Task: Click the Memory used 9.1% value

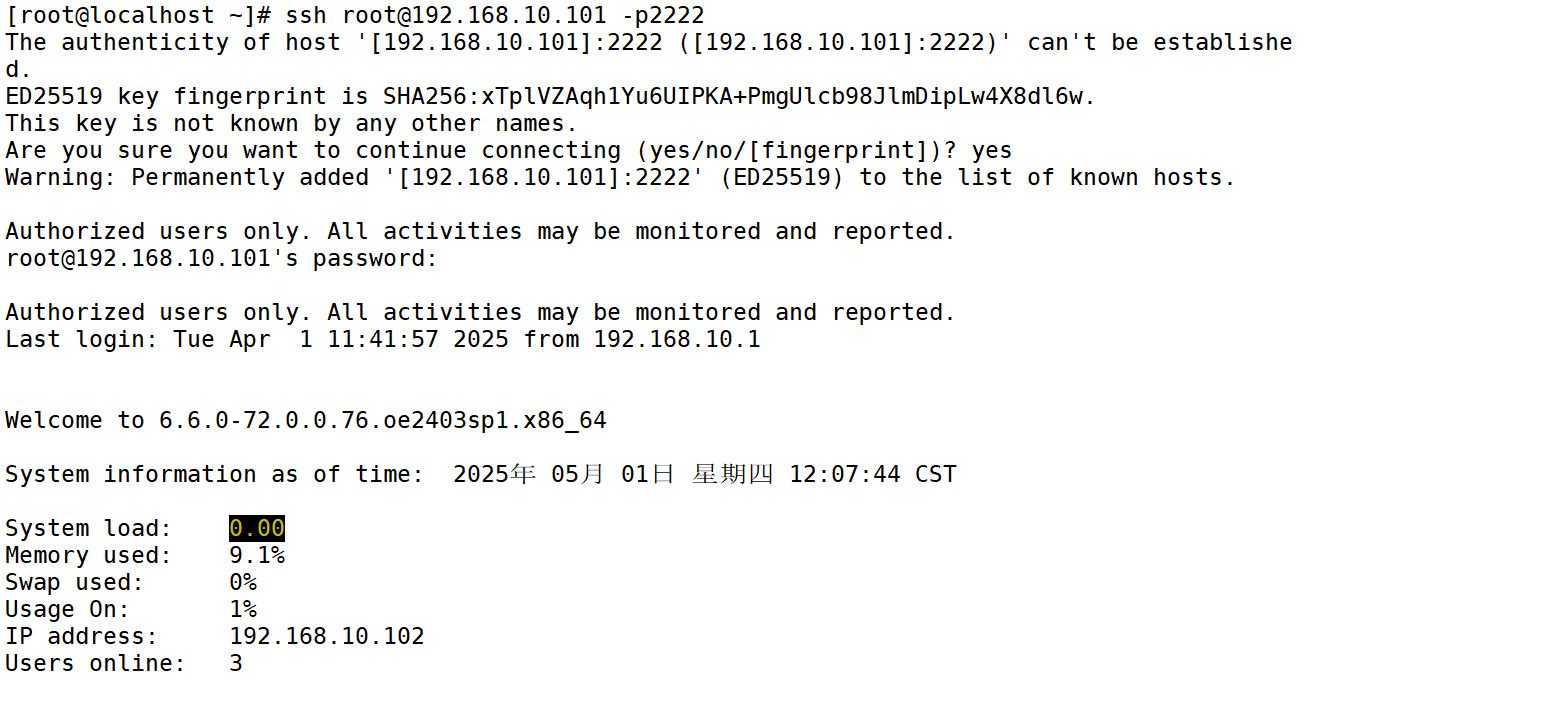Action: click(x=257, y=555)
